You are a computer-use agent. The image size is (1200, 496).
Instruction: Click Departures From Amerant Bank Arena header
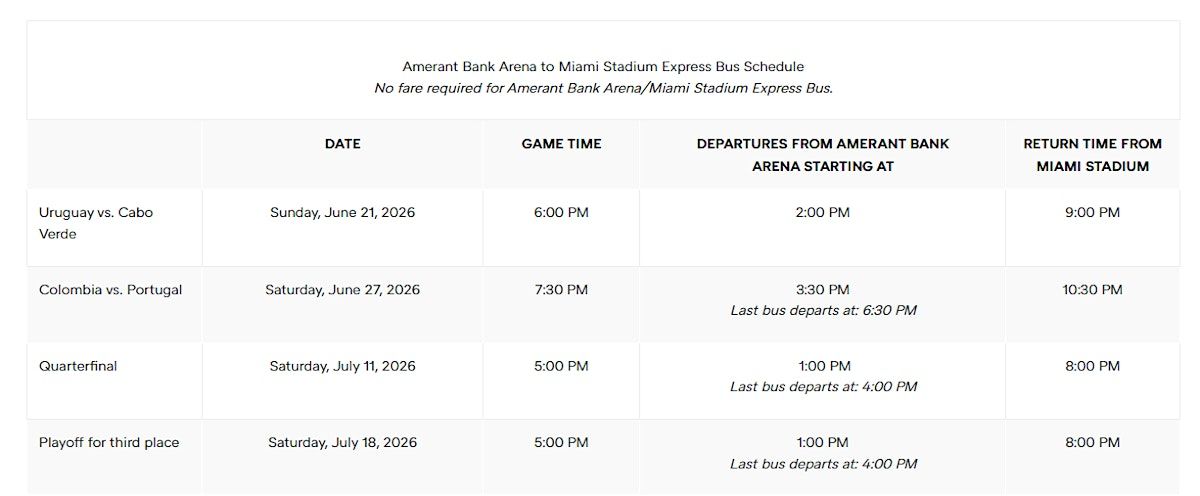coord(823,155)
